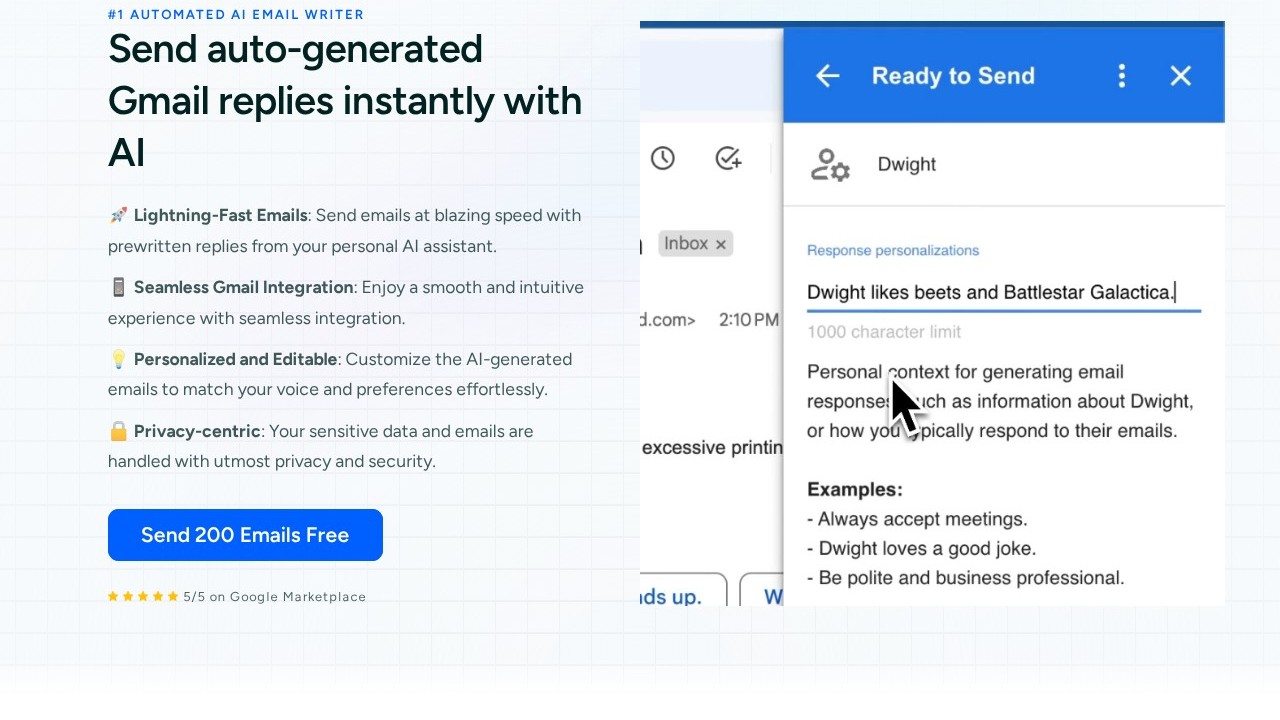Click the back arrow in Ready to Send header
Viewport: 1280px width, 720px height.
tap(828, 76)
